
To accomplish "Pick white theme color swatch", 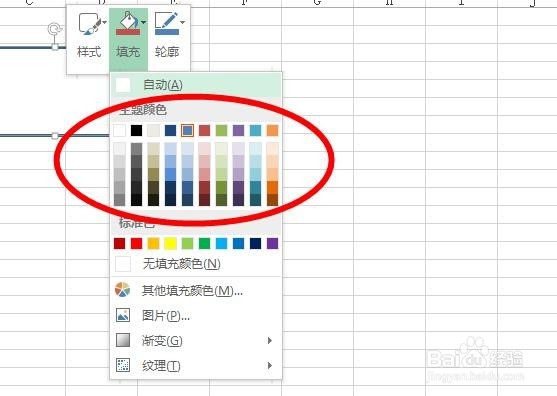I will point(119,130).
